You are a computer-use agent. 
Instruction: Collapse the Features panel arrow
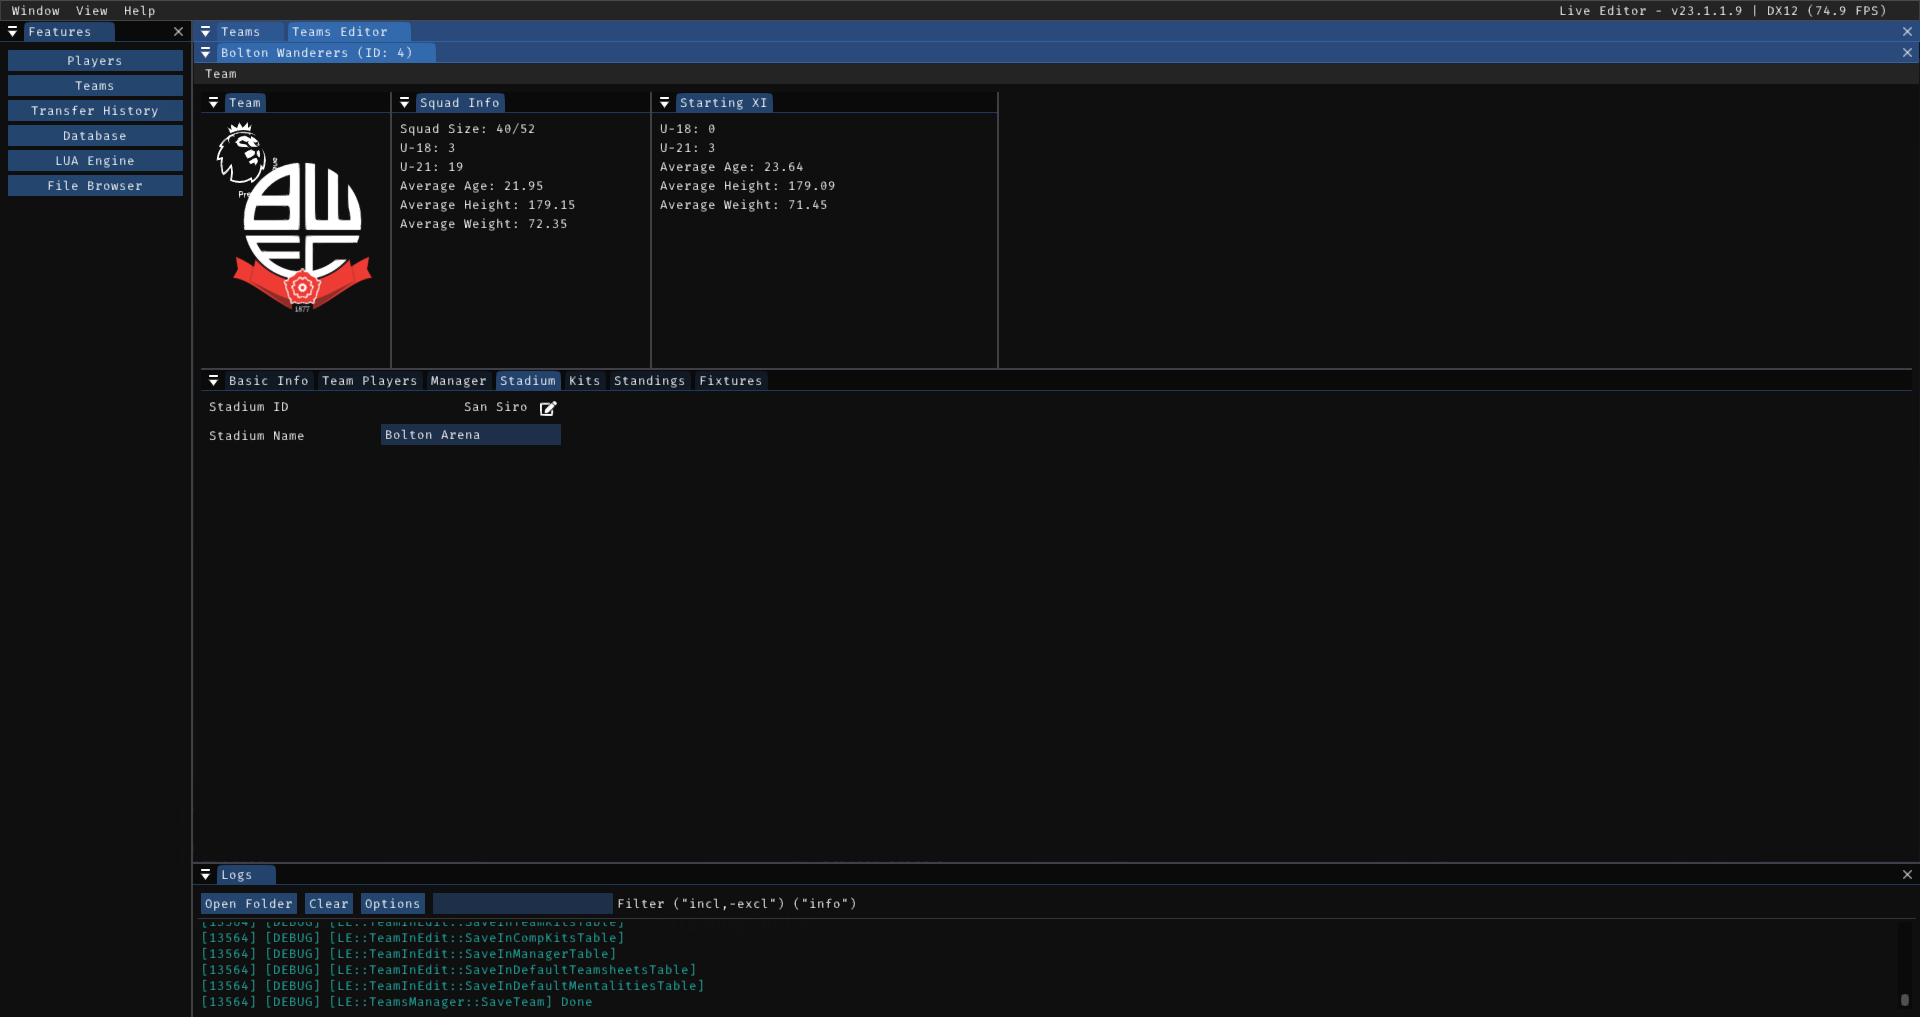point(13,32)
